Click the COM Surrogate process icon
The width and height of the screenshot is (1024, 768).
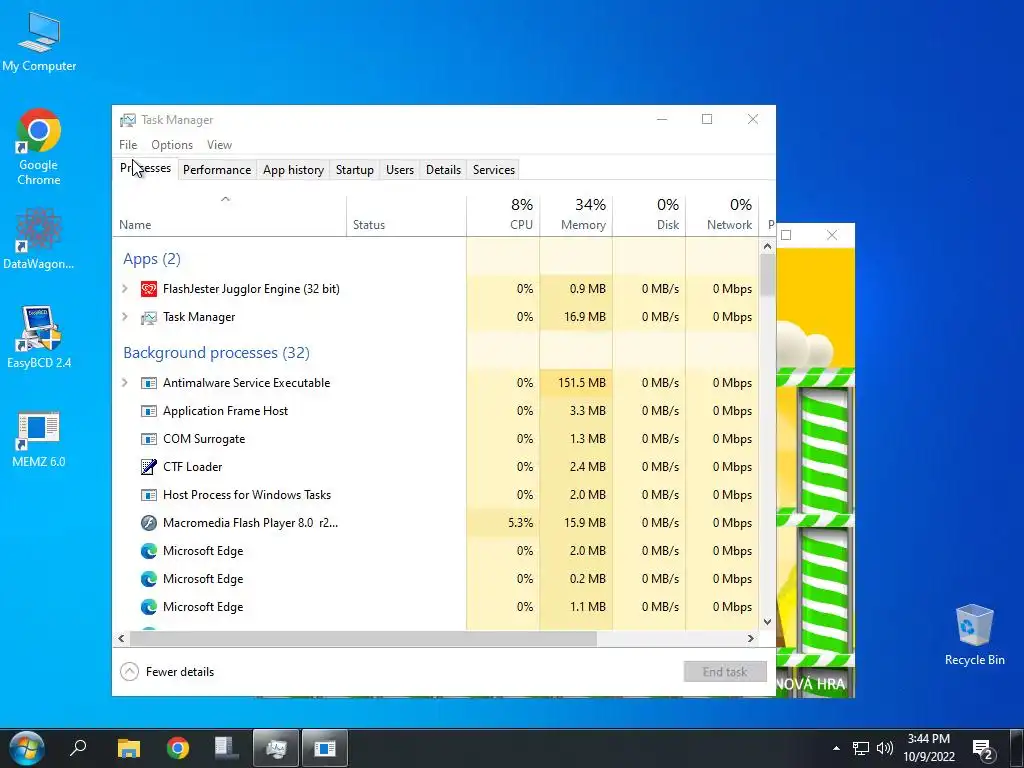(149, 440)
